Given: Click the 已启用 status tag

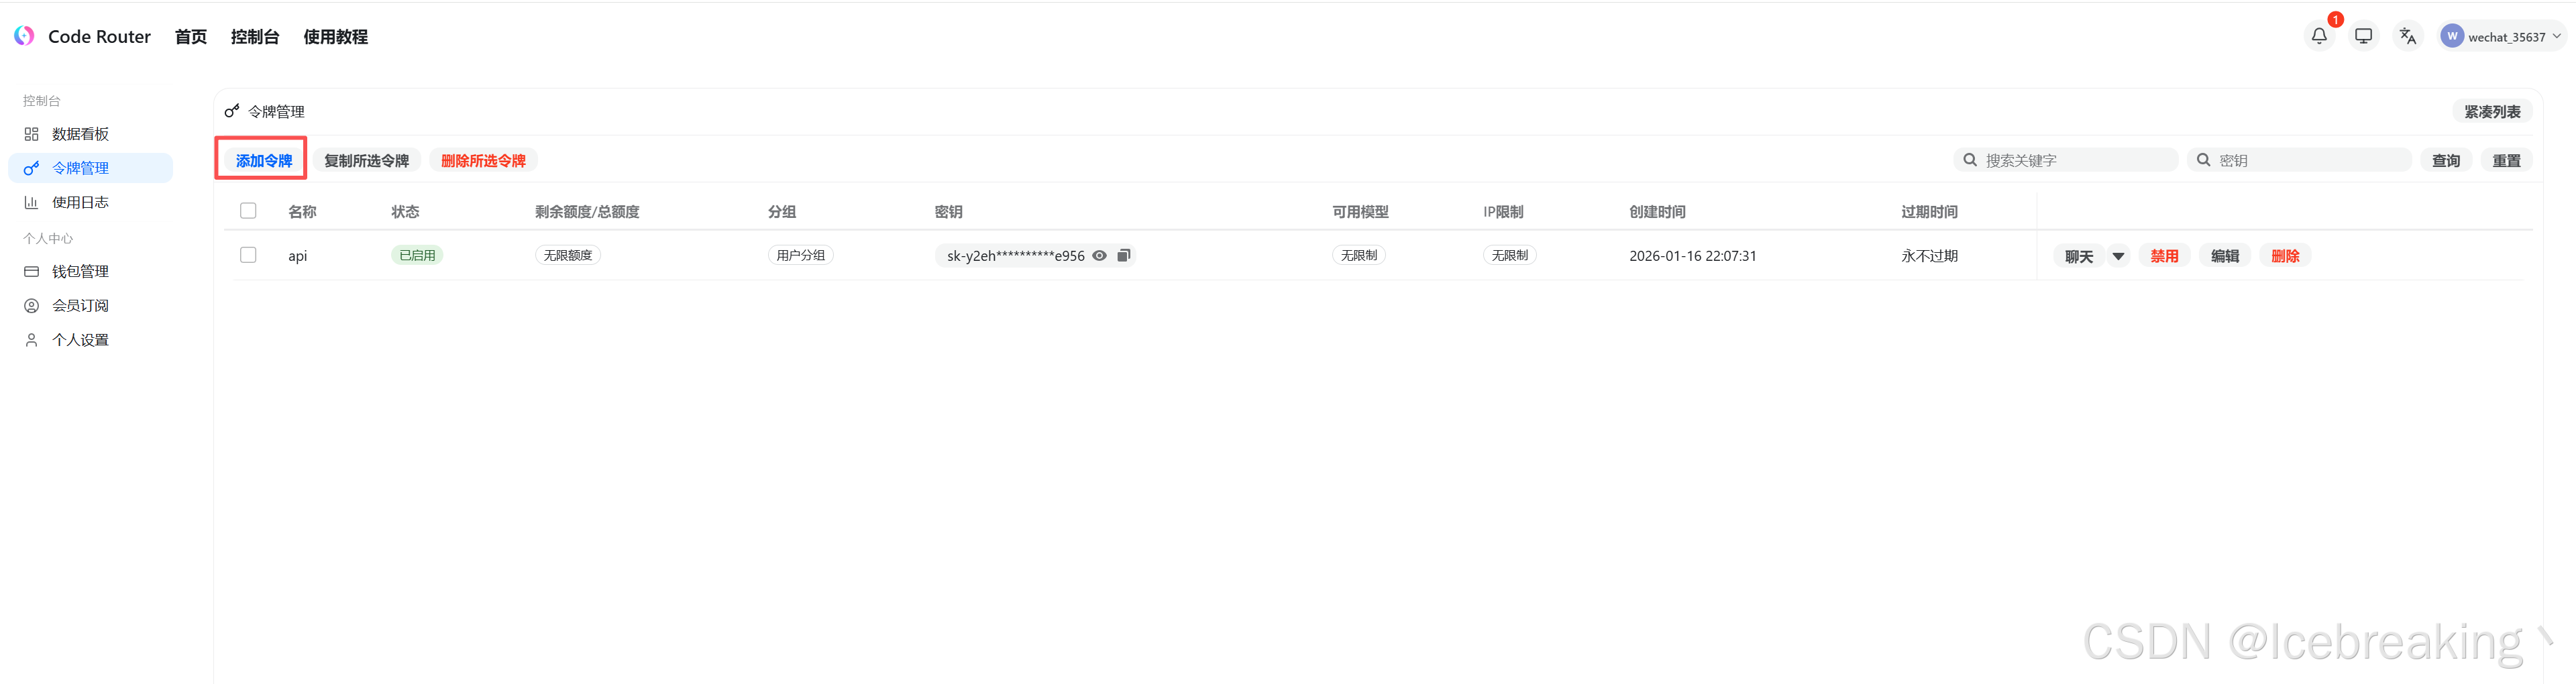Looking at the screenshot, I should (x=417, y=255).
